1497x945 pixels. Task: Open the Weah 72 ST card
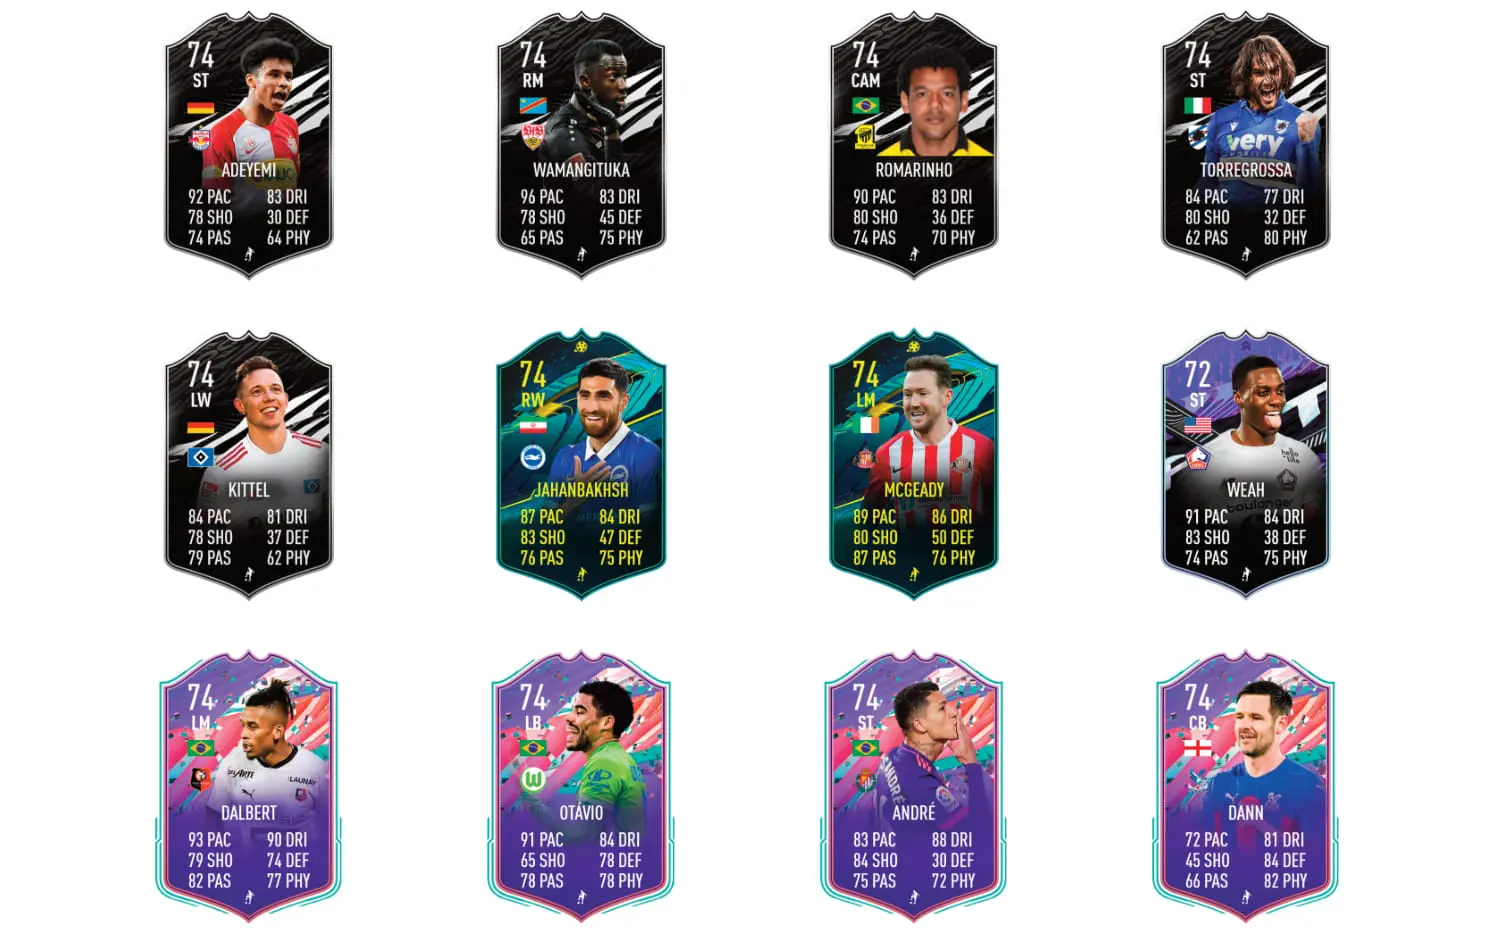click(1245, 465)
